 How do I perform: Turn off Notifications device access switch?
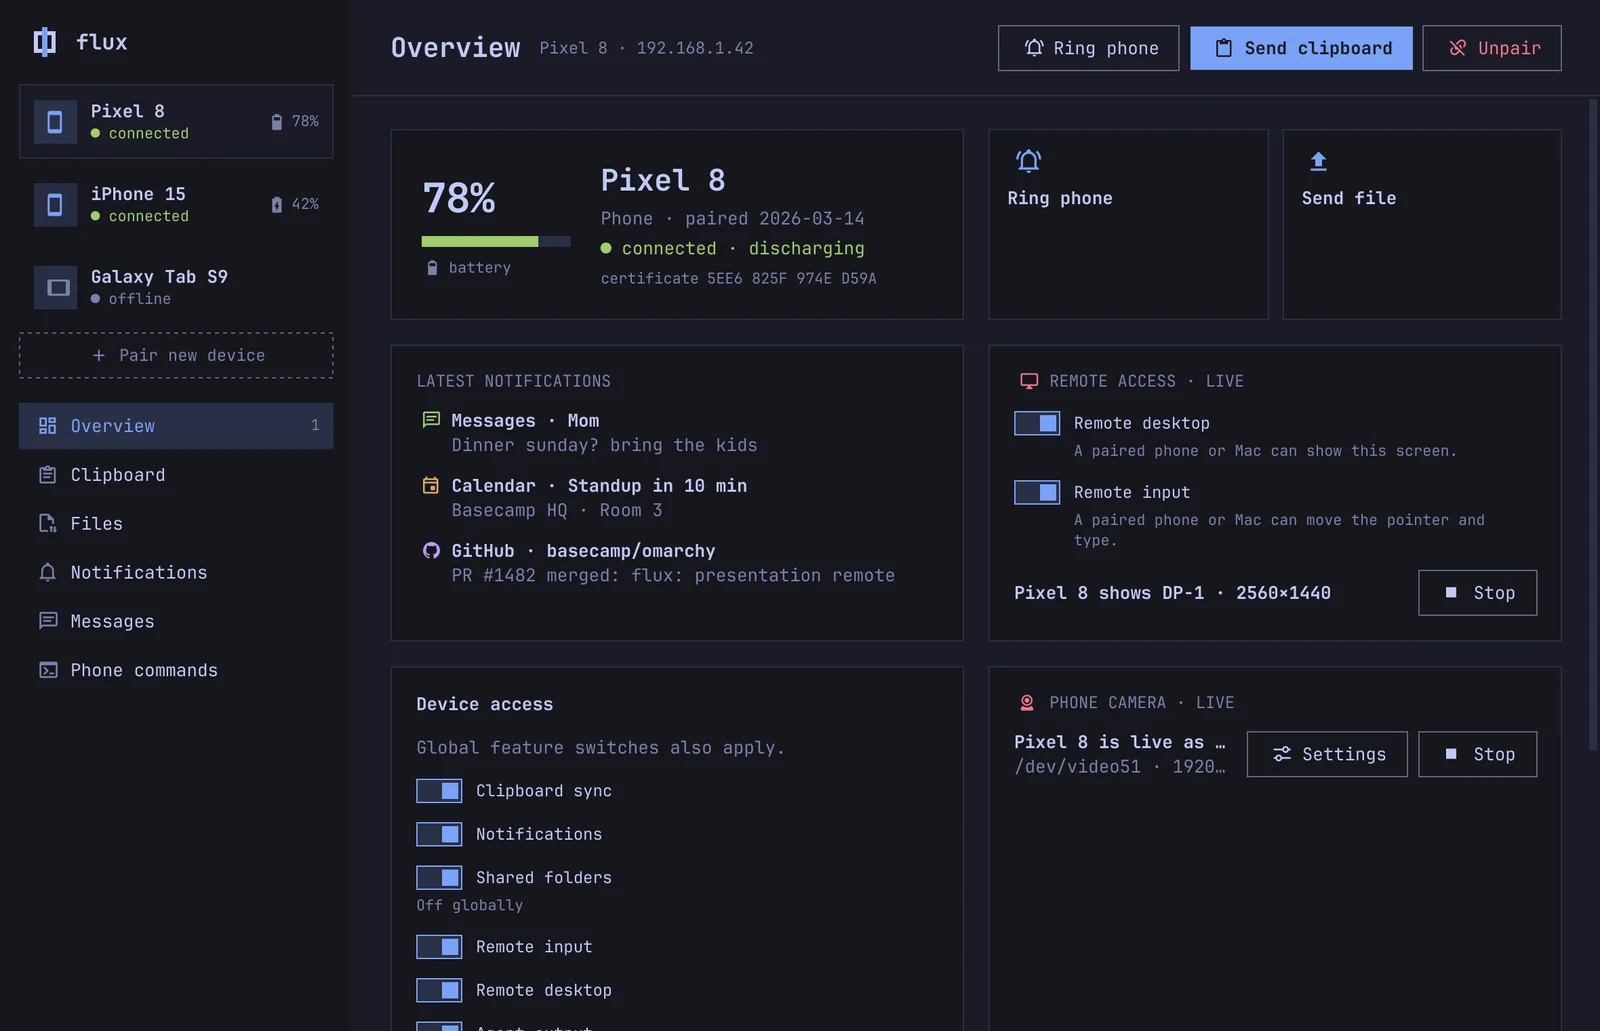coord(439,834)
